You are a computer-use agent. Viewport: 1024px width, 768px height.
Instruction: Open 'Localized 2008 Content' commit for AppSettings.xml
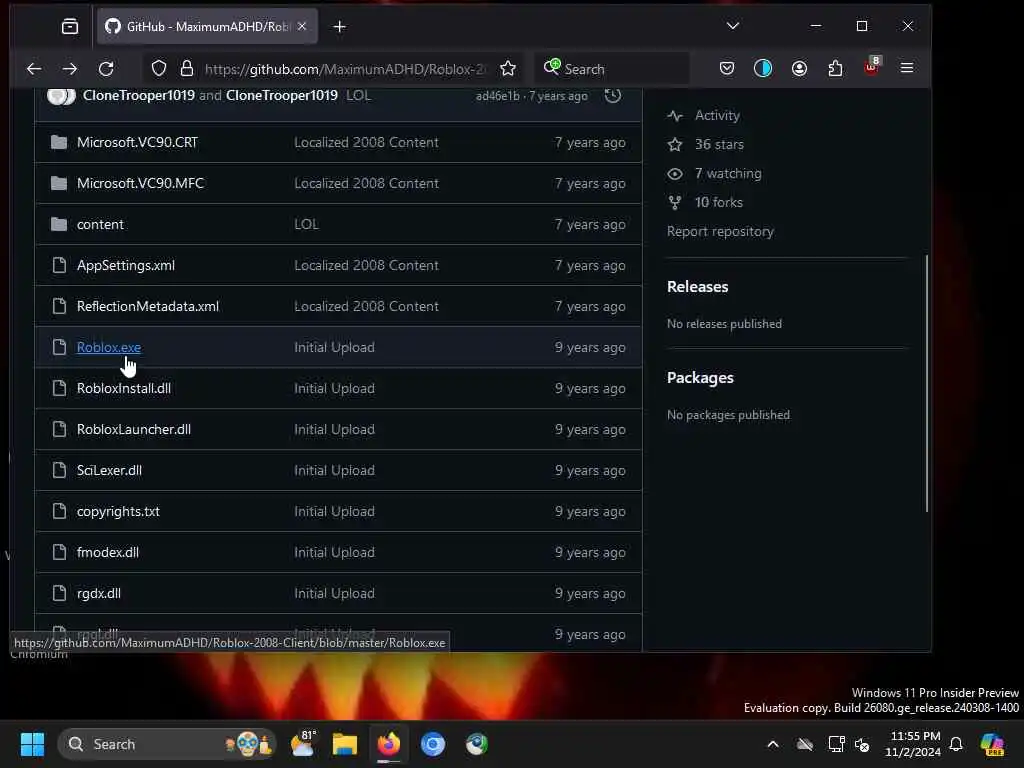tap(366, 266)
